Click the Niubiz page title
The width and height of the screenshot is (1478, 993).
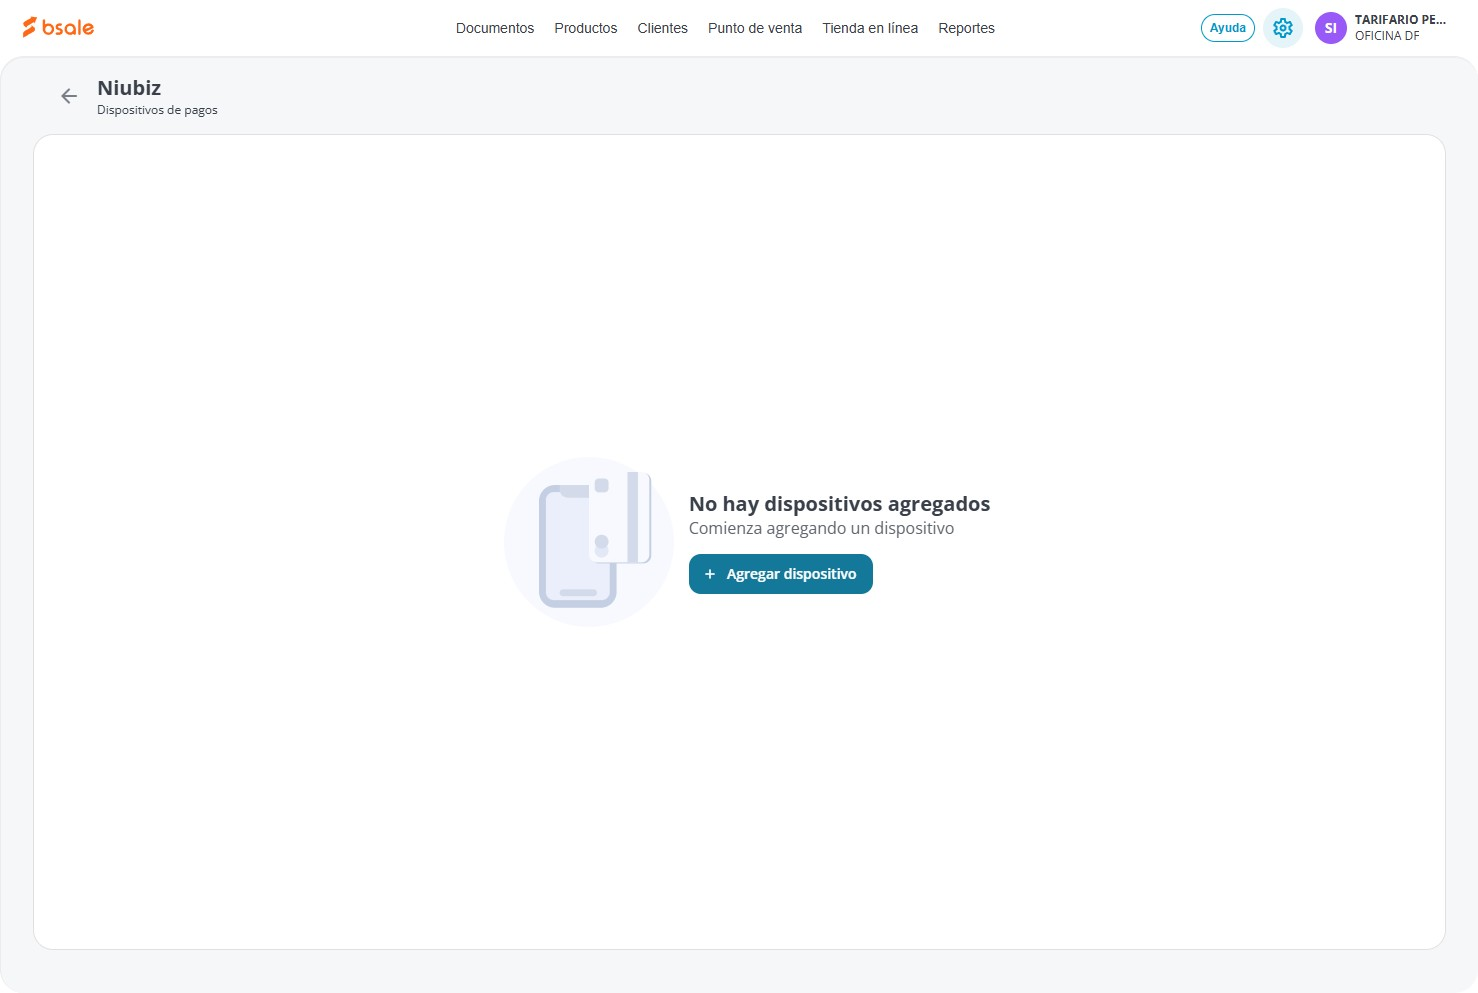129,88
